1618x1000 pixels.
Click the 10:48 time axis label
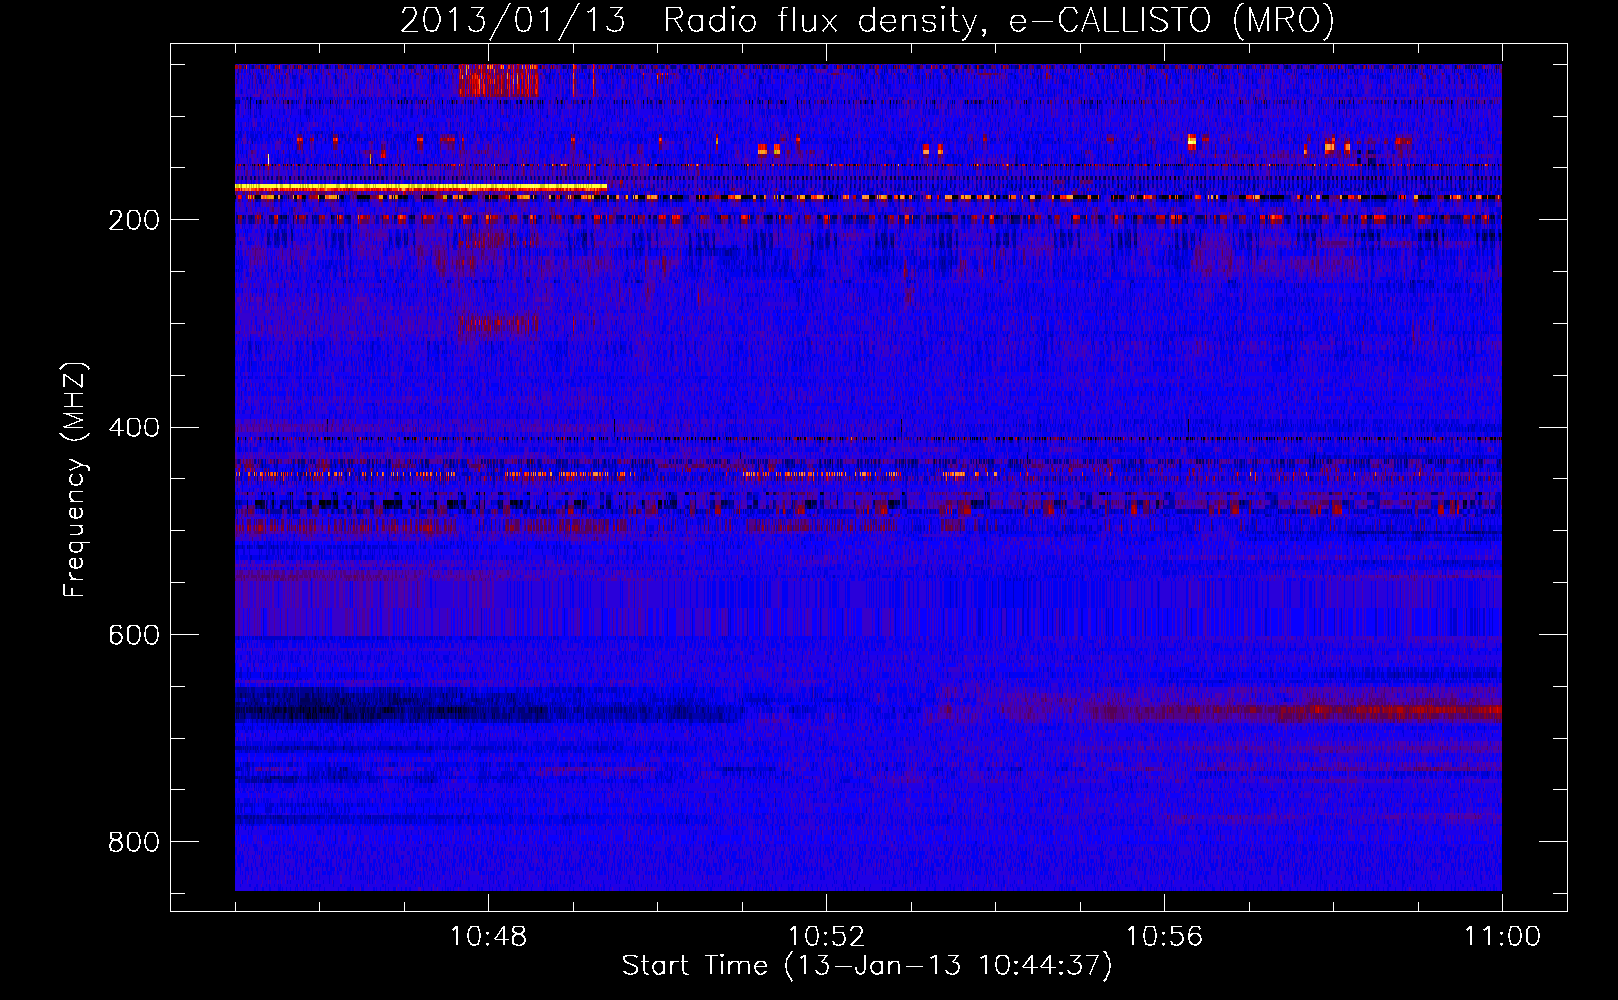coord(488,937)
